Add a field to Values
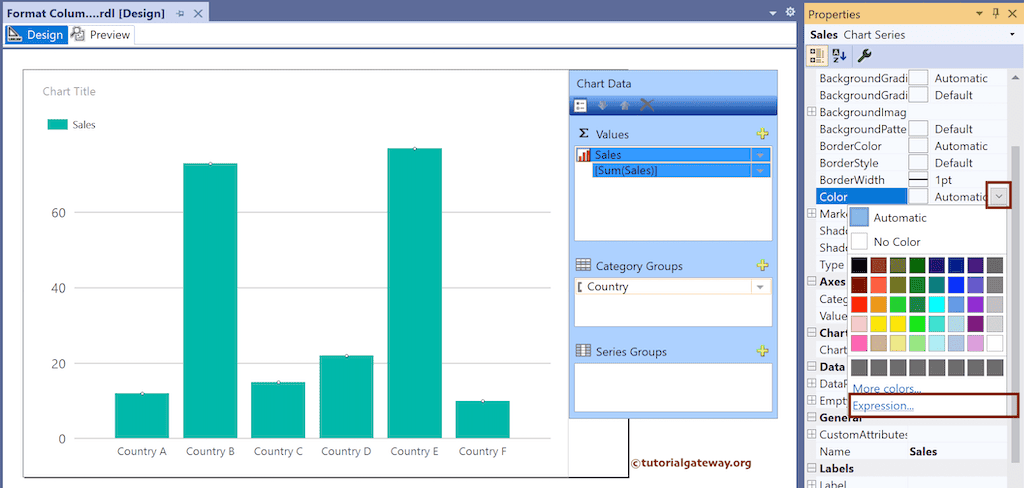 coord(762,134)
